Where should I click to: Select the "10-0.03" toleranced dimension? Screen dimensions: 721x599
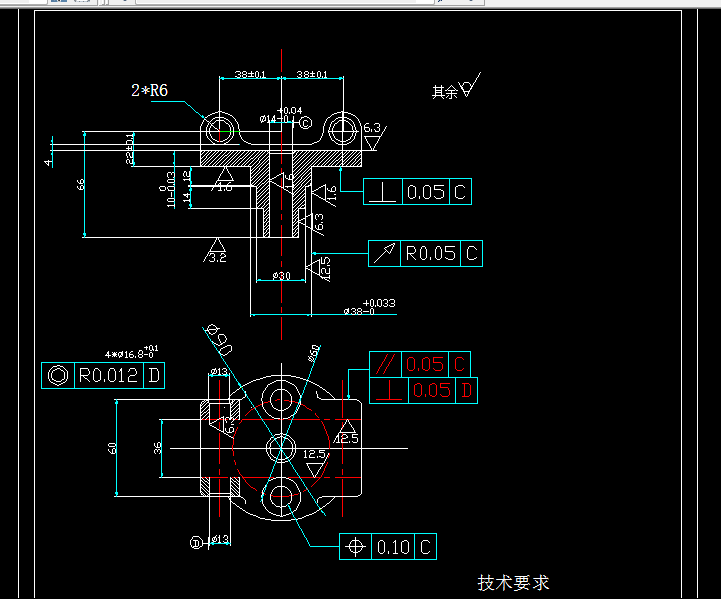click(x=168, y=189)
